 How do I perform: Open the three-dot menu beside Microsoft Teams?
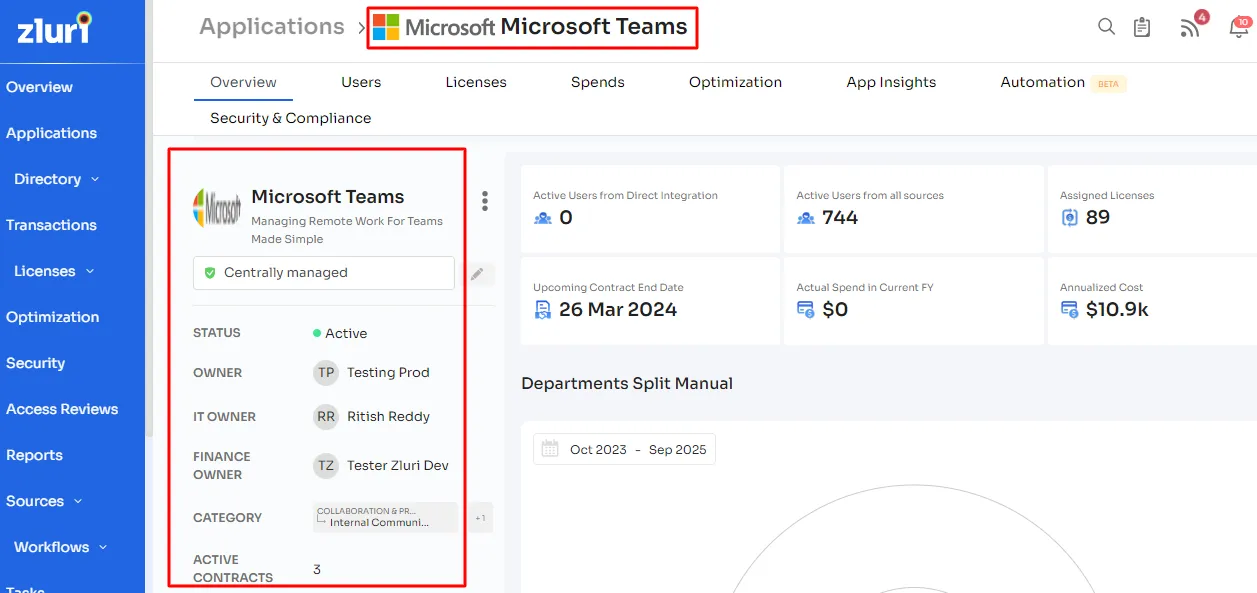(485, 201)
